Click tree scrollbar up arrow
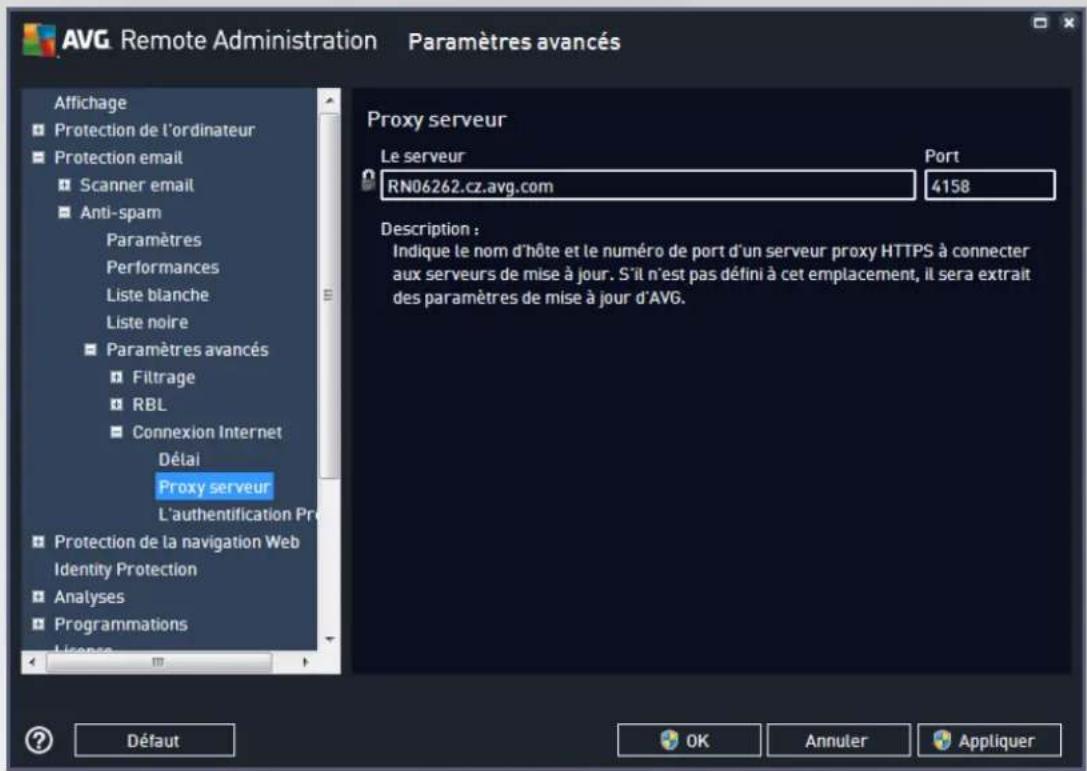Image resolution: width=1087 pixels, height=771 pixels. pyautogui.click(x=329, y=101)
